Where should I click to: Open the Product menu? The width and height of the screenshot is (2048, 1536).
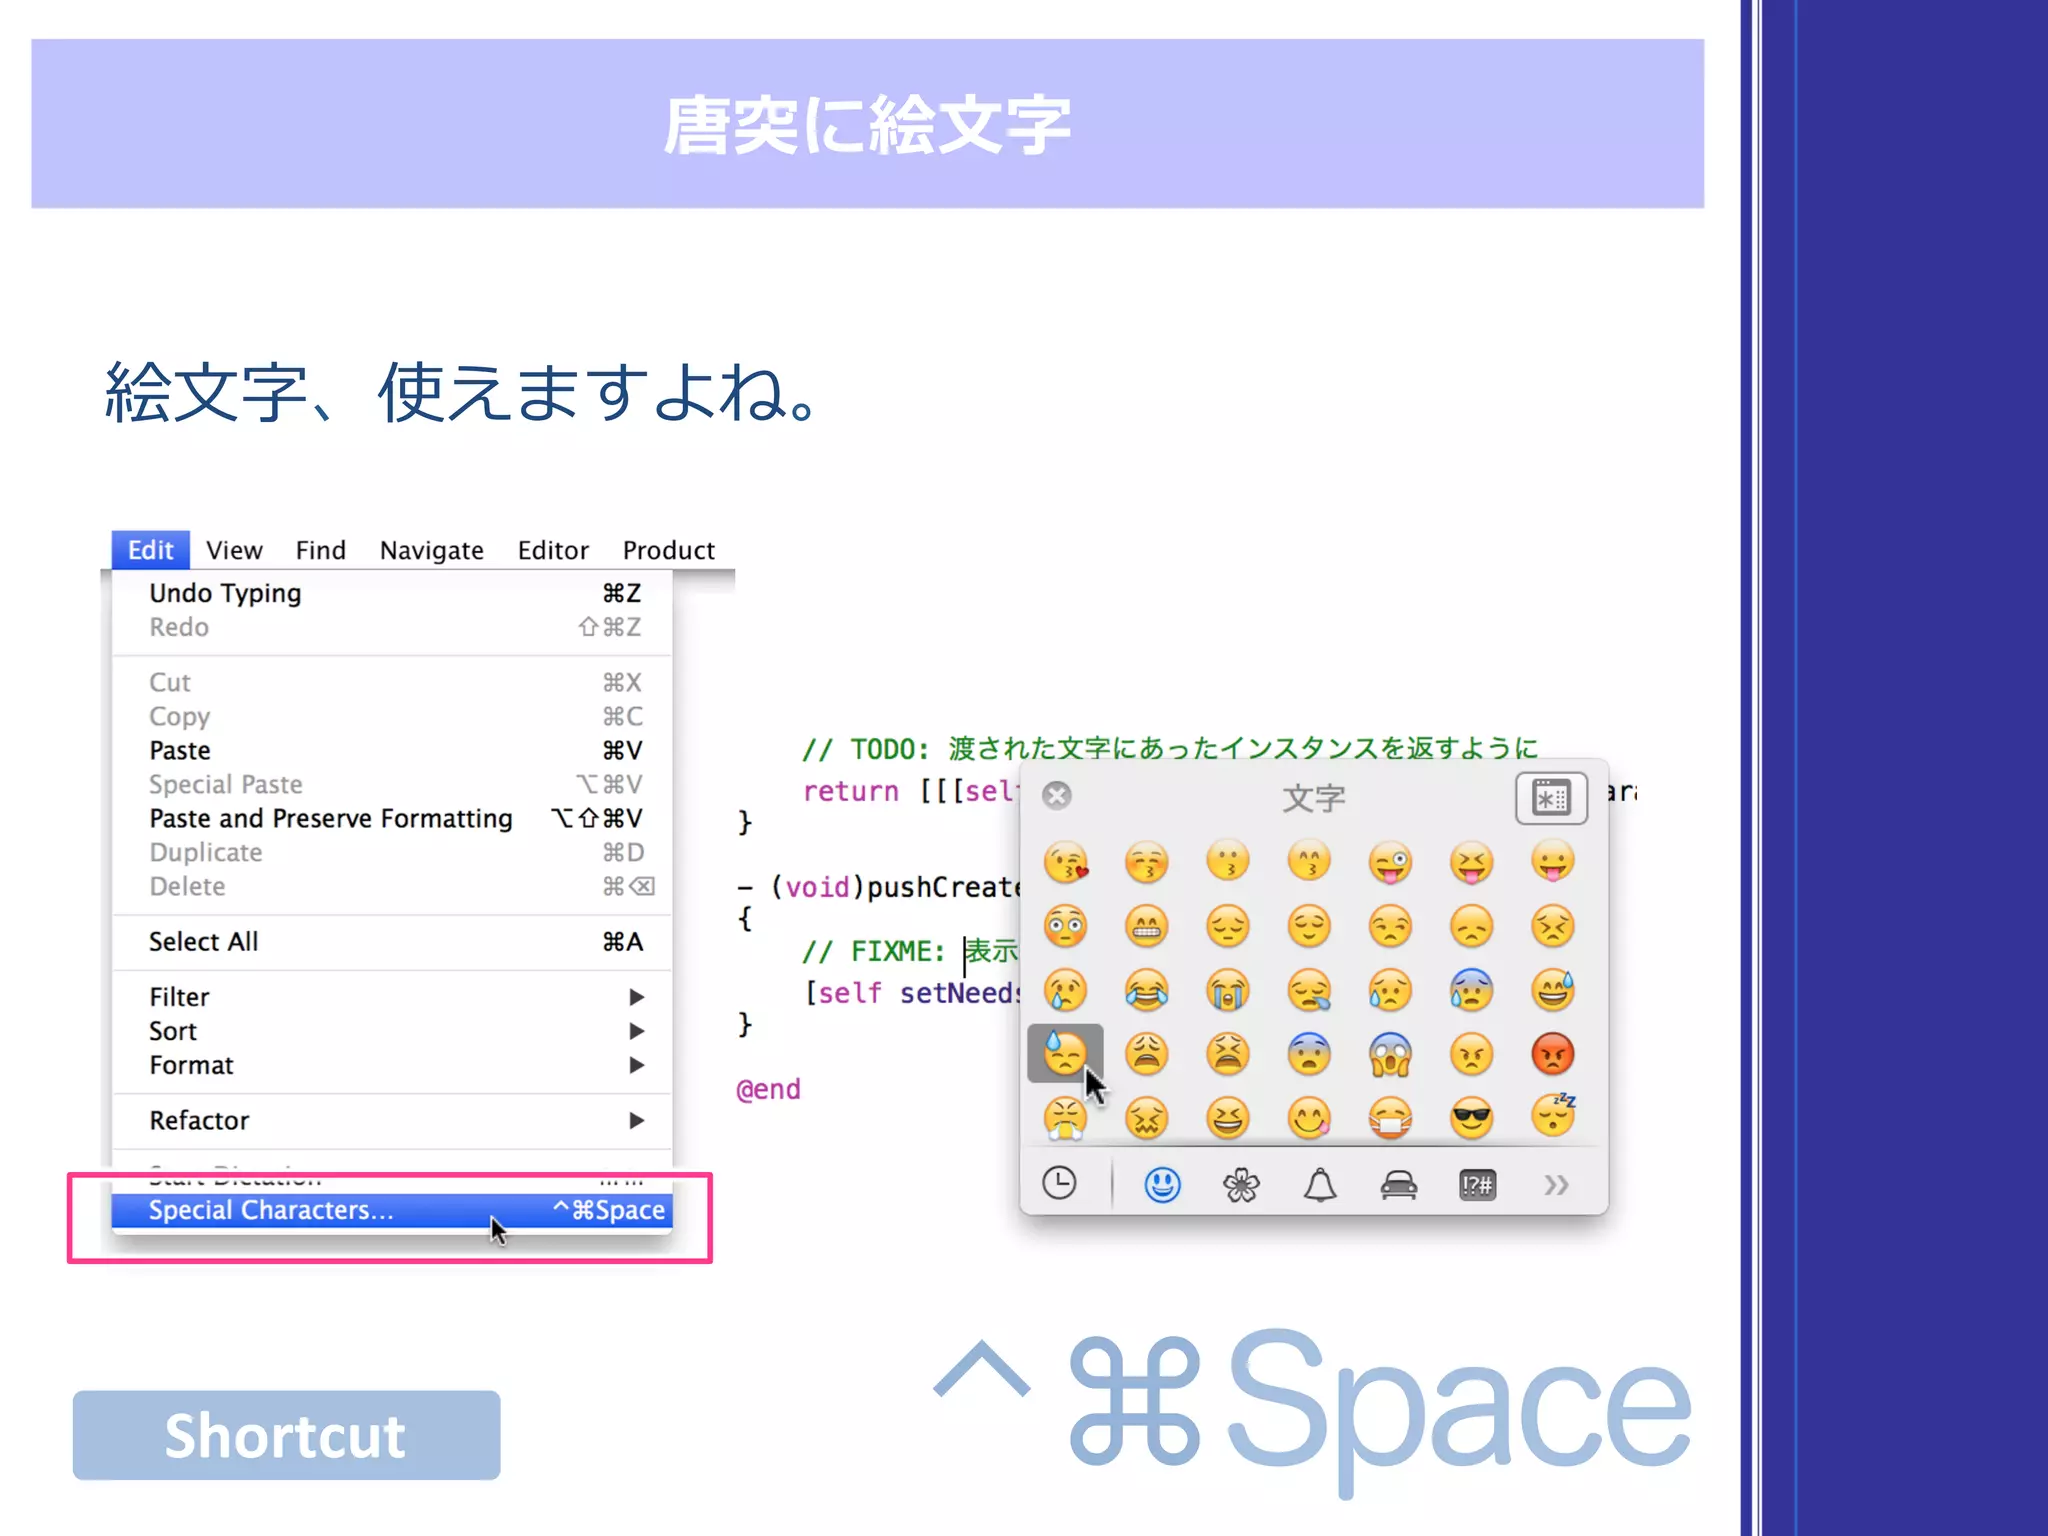point(668,551)
